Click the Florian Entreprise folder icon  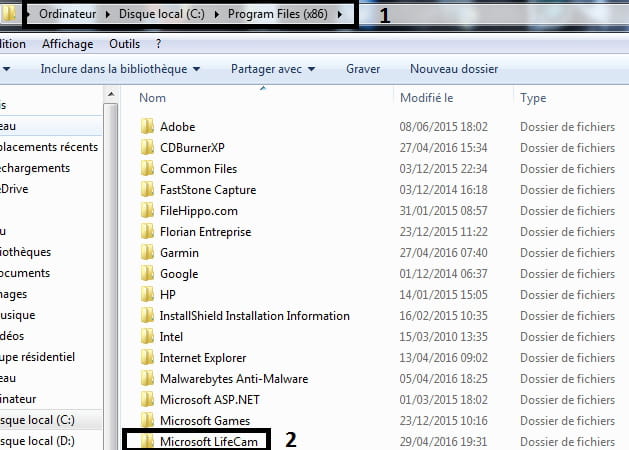(147, 231)
